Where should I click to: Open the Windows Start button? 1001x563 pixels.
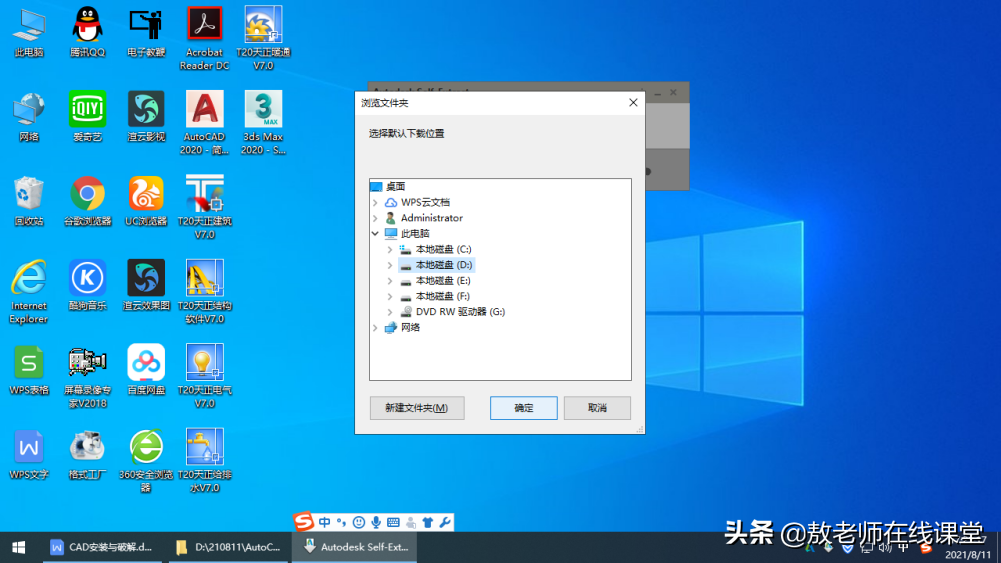tap(19, 547)
